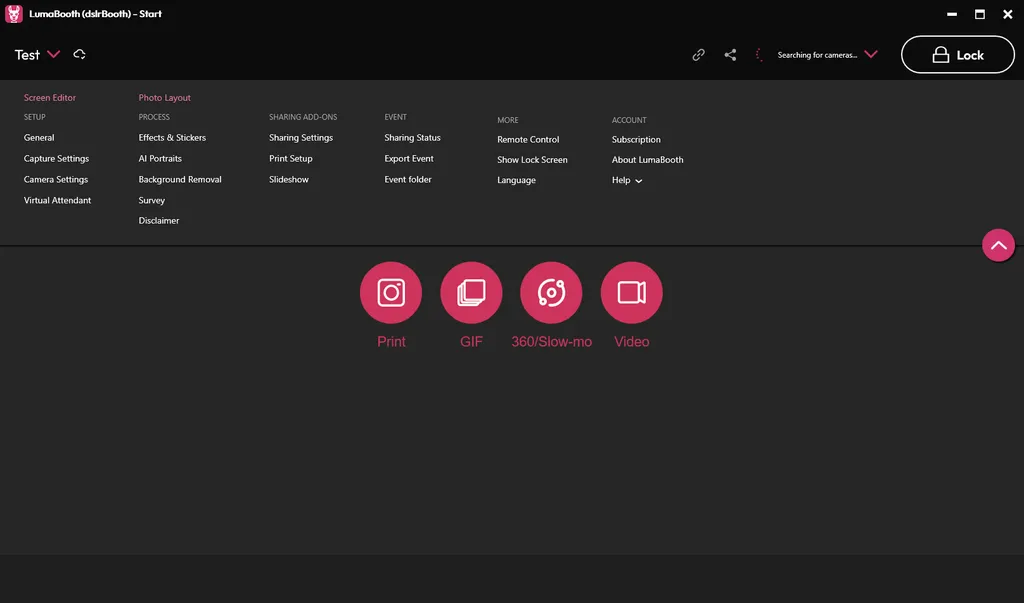The width and height of the screenshot is (1024, 603).
Task: Click the GIF text label
Action: [x=471, y=342]
